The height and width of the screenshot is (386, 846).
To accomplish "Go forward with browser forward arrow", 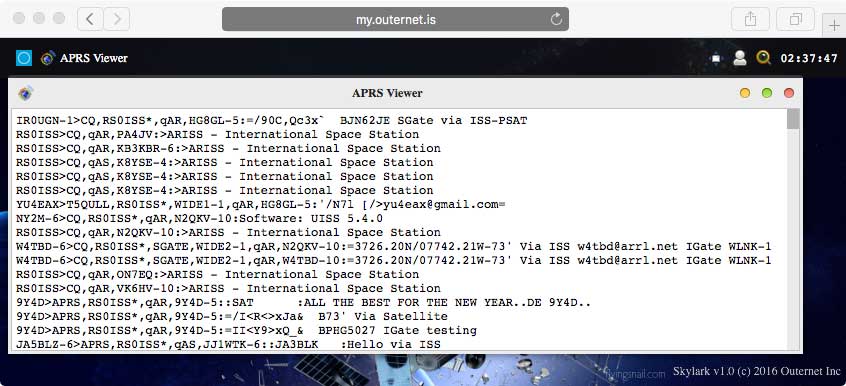I will click(x=117, y=19).
